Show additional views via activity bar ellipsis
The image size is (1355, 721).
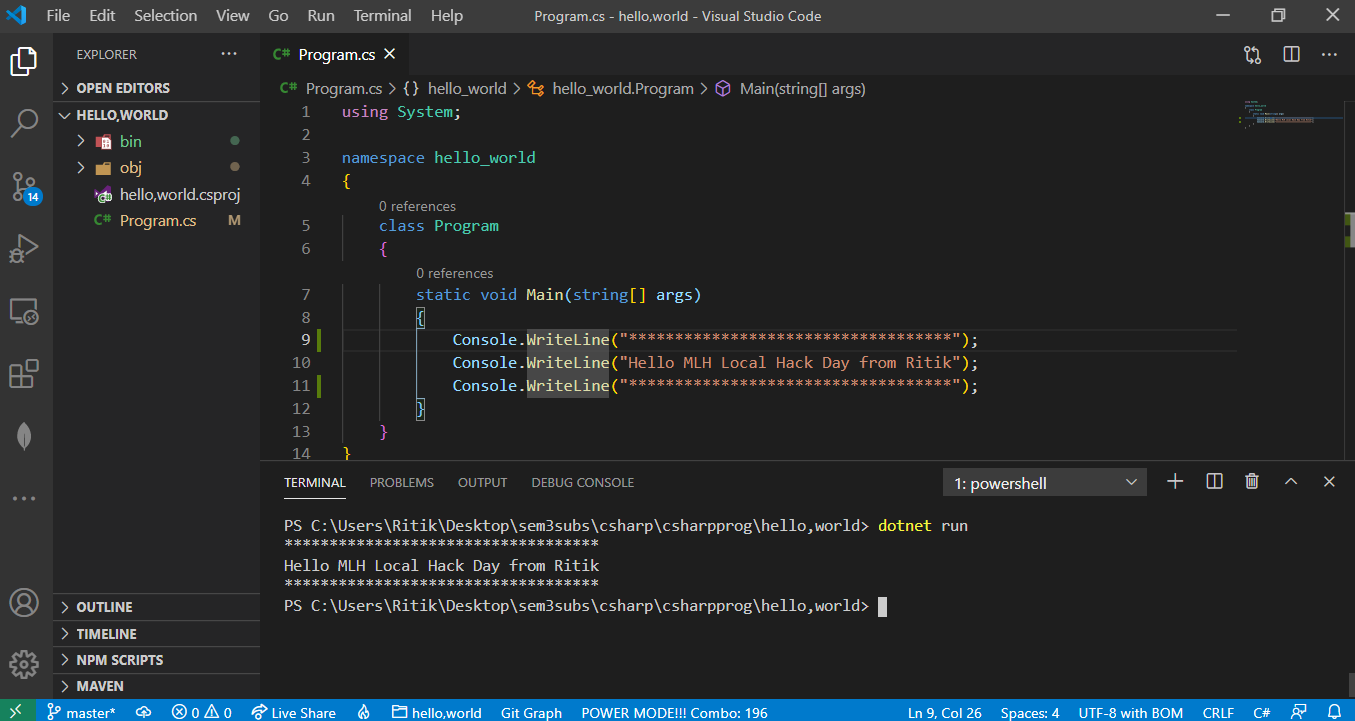pos(24,498)
